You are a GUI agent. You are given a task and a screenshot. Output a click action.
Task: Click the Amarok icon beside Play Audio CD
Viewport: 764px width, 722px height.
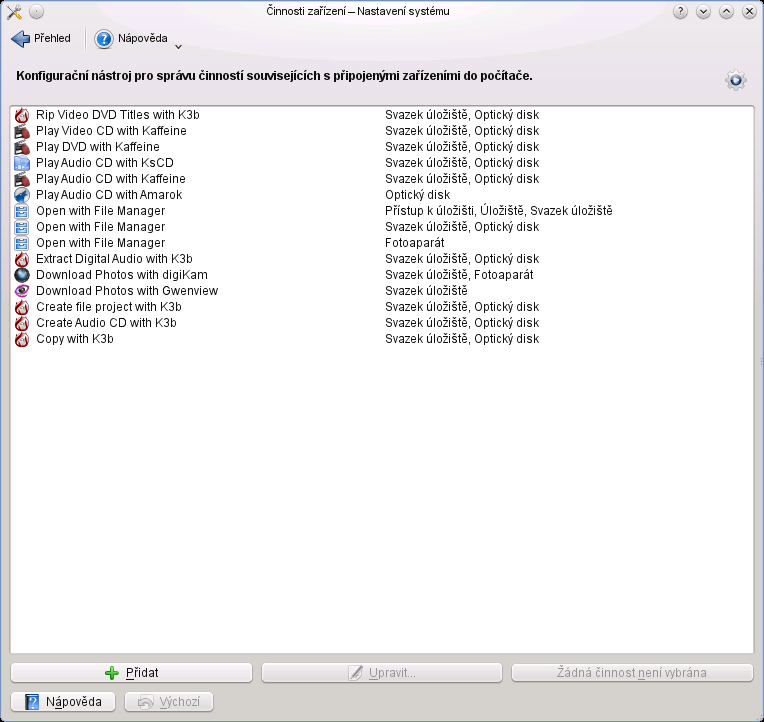click(x=21, y=195)
